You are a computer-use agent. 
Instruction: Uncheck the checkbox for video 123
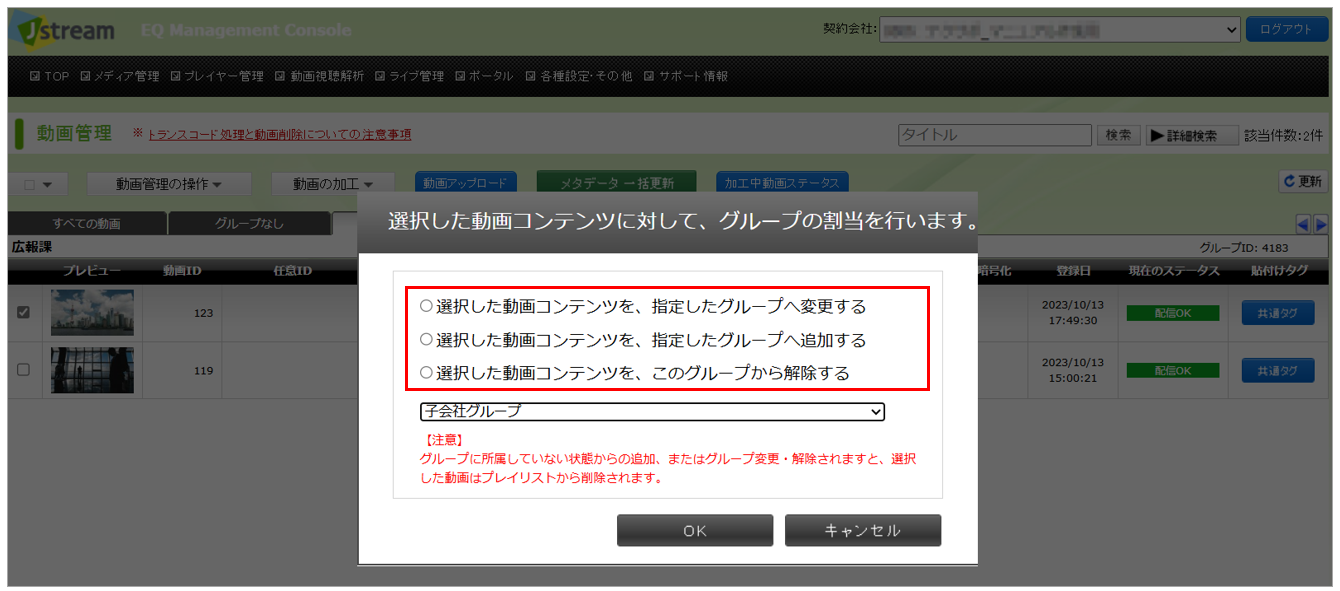pyautogui.click(x=24, y=313)
